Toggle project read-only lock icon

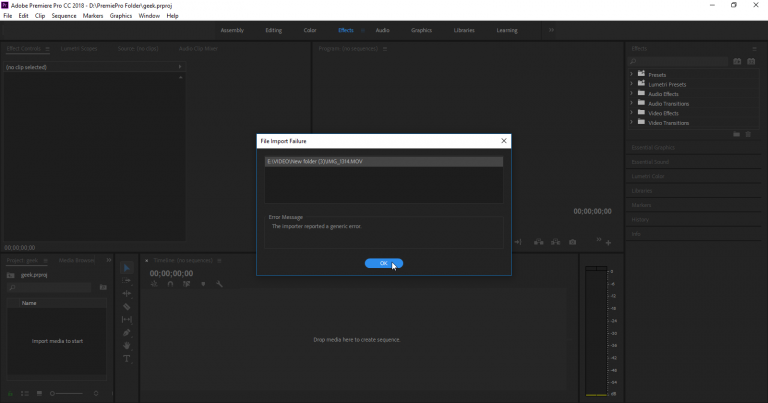click(x=10, y=393)
